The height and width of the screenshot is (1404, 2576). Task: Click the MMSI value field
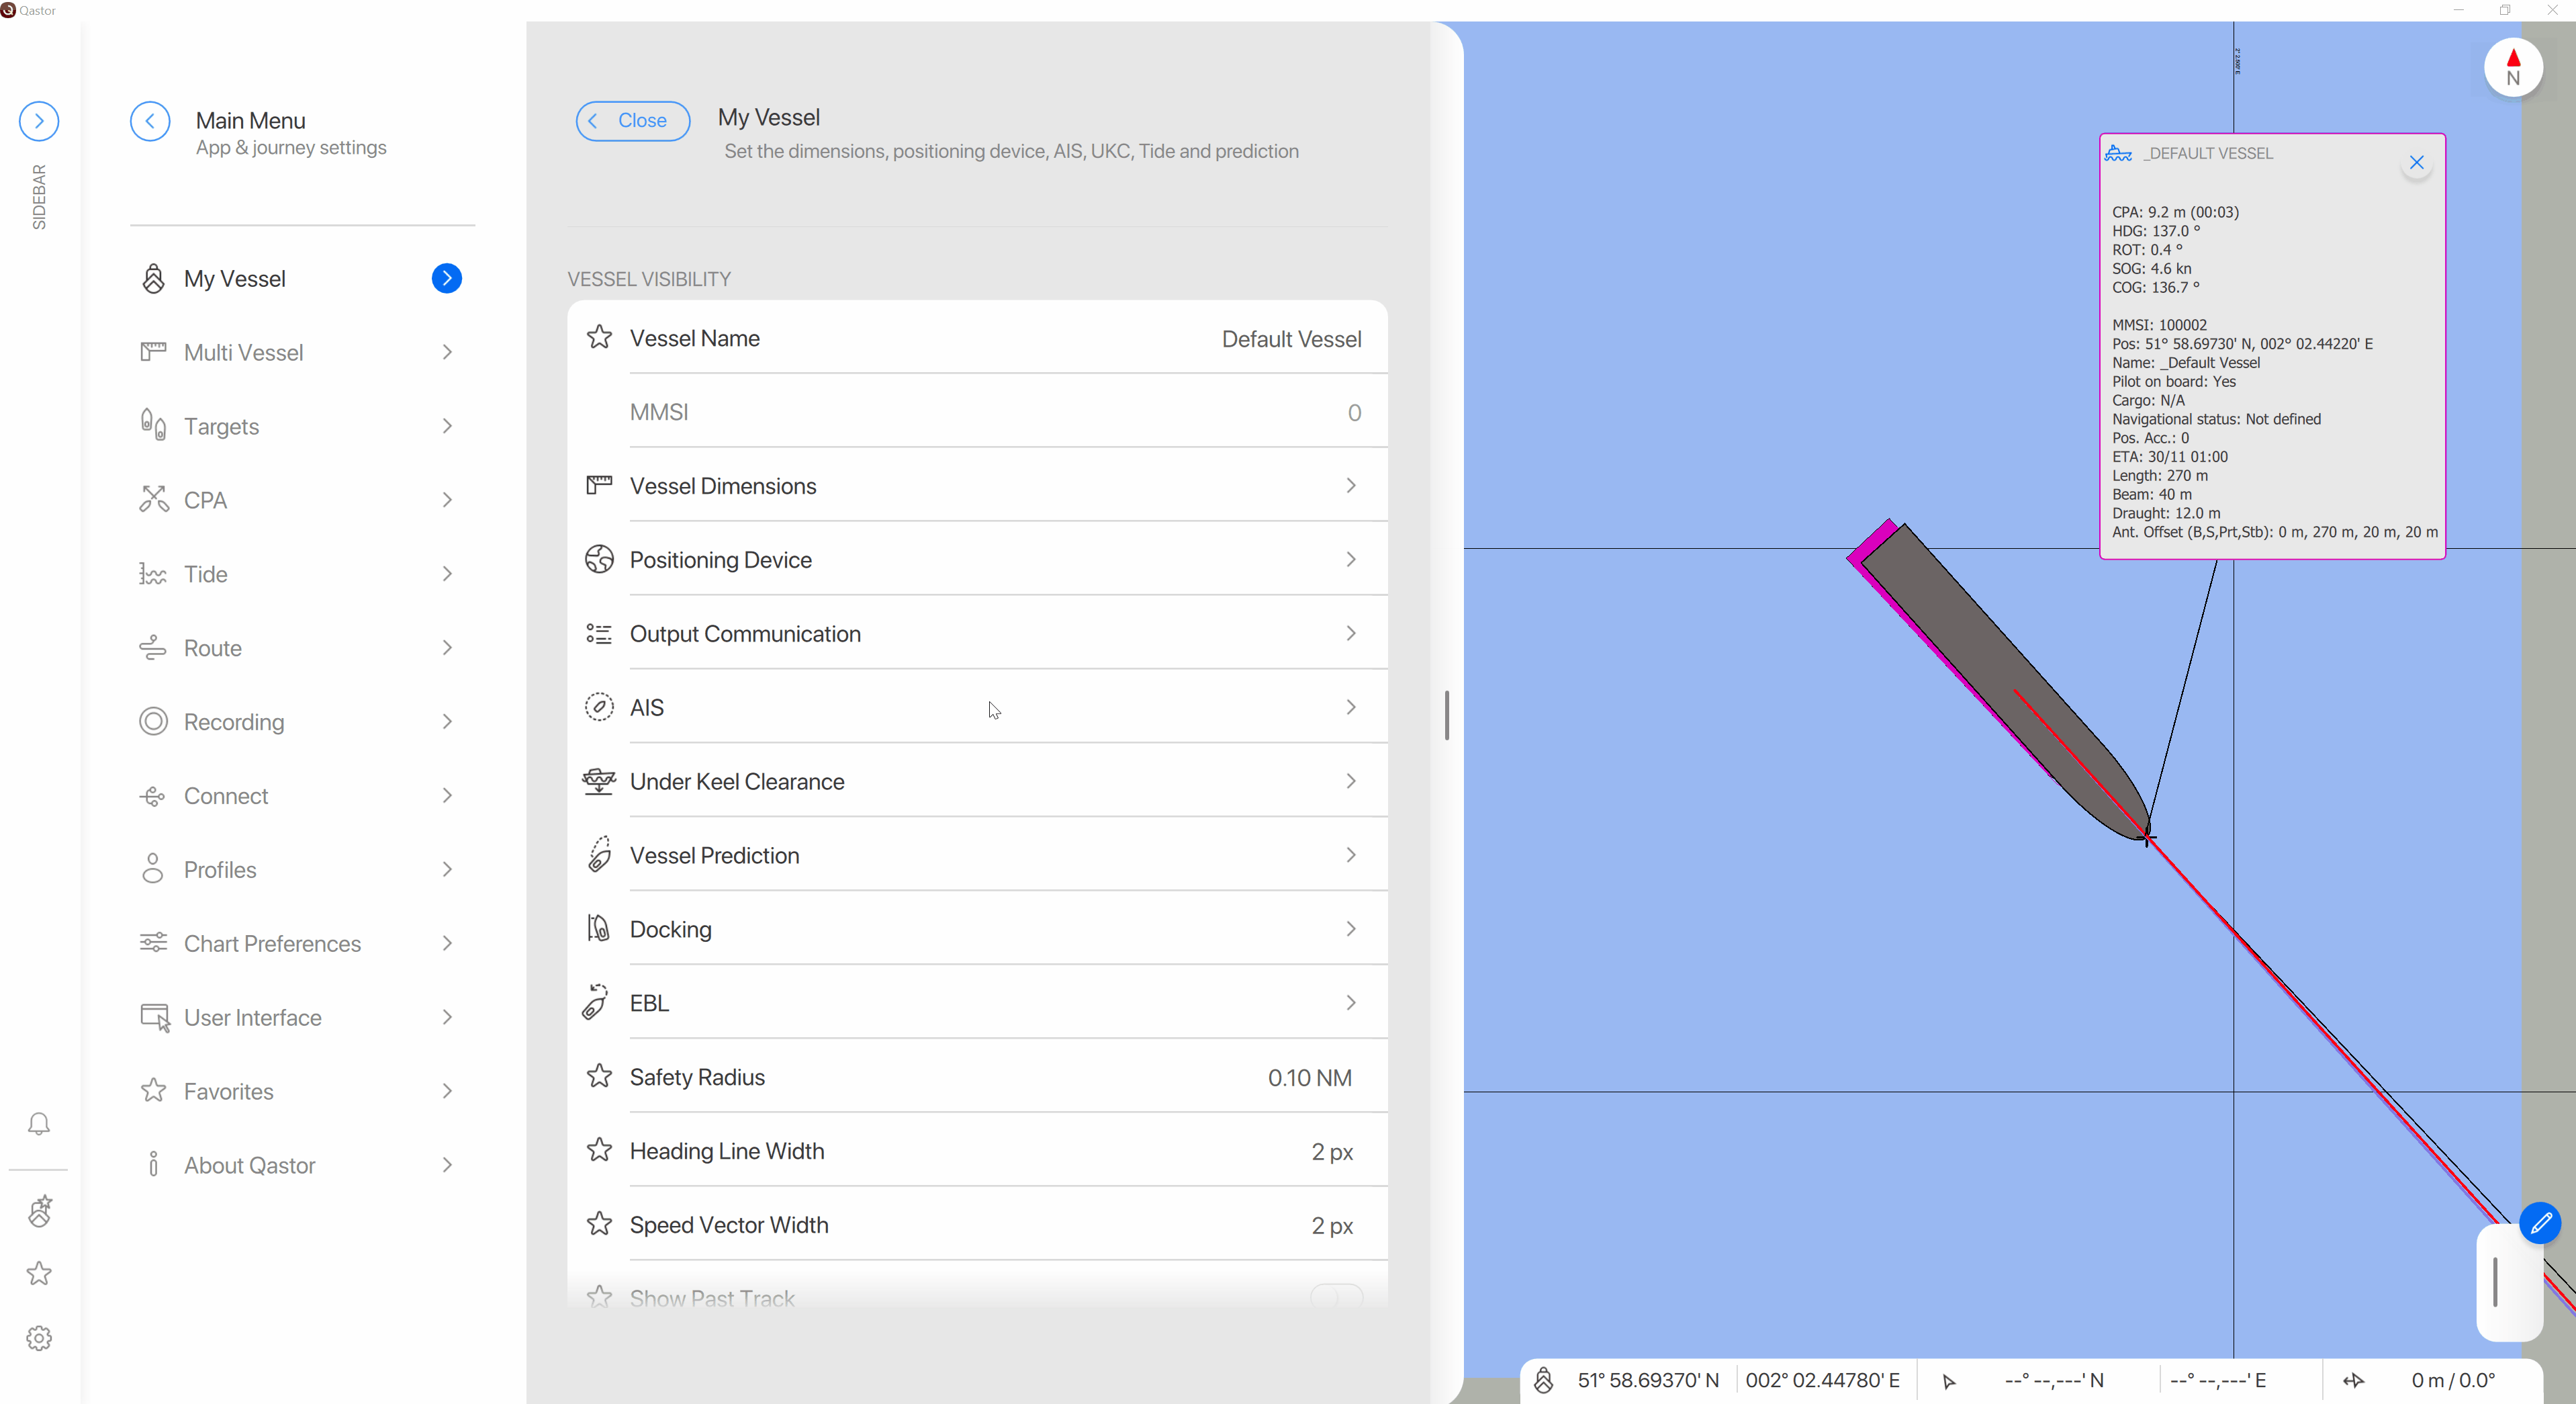pos(1354,411)
